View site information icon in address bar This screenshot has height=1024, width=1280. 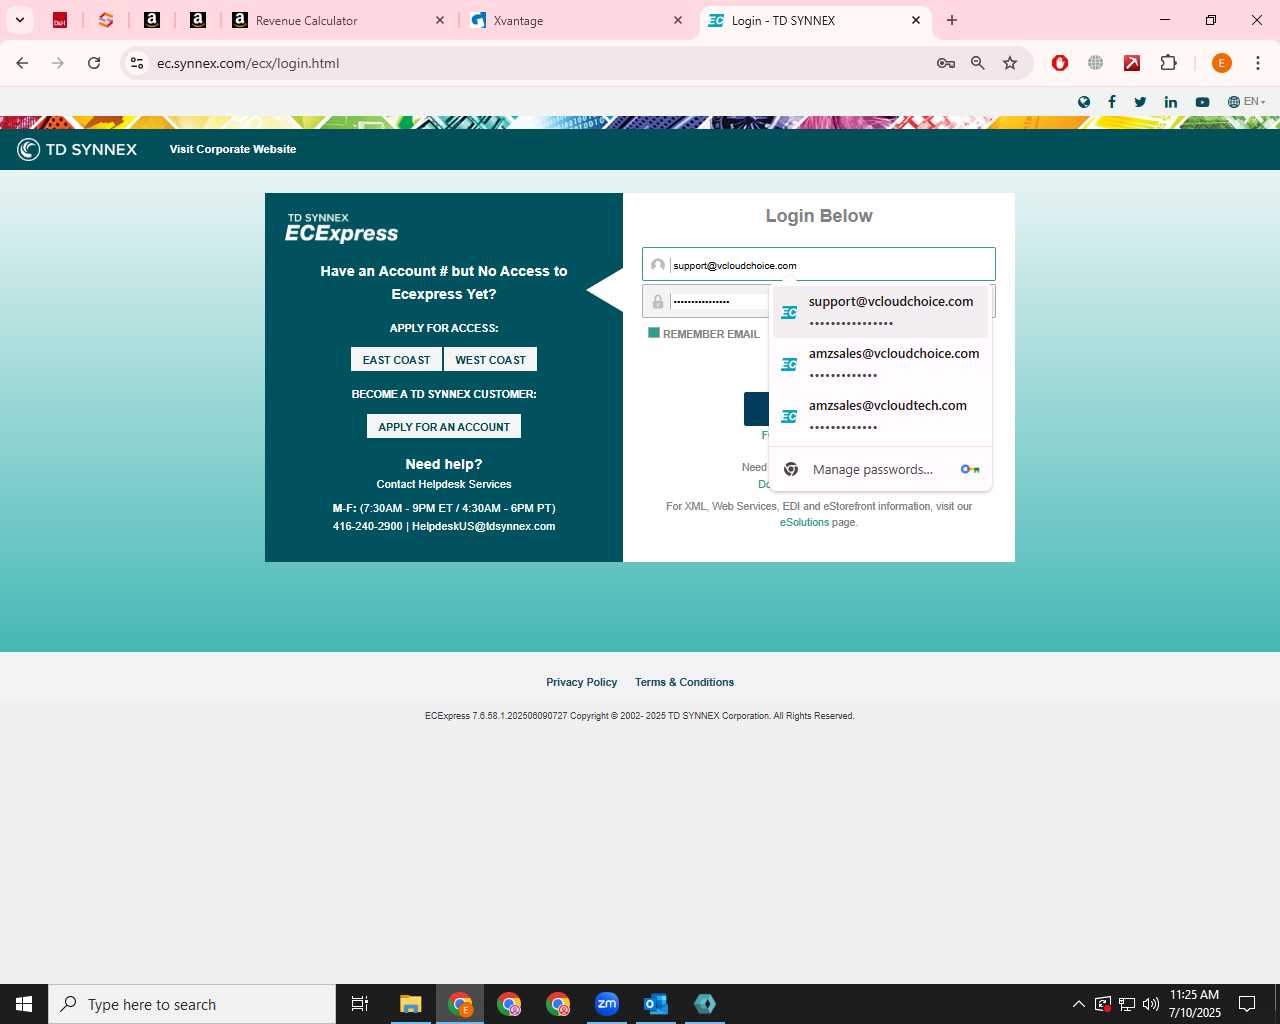(x=137, y=63)
